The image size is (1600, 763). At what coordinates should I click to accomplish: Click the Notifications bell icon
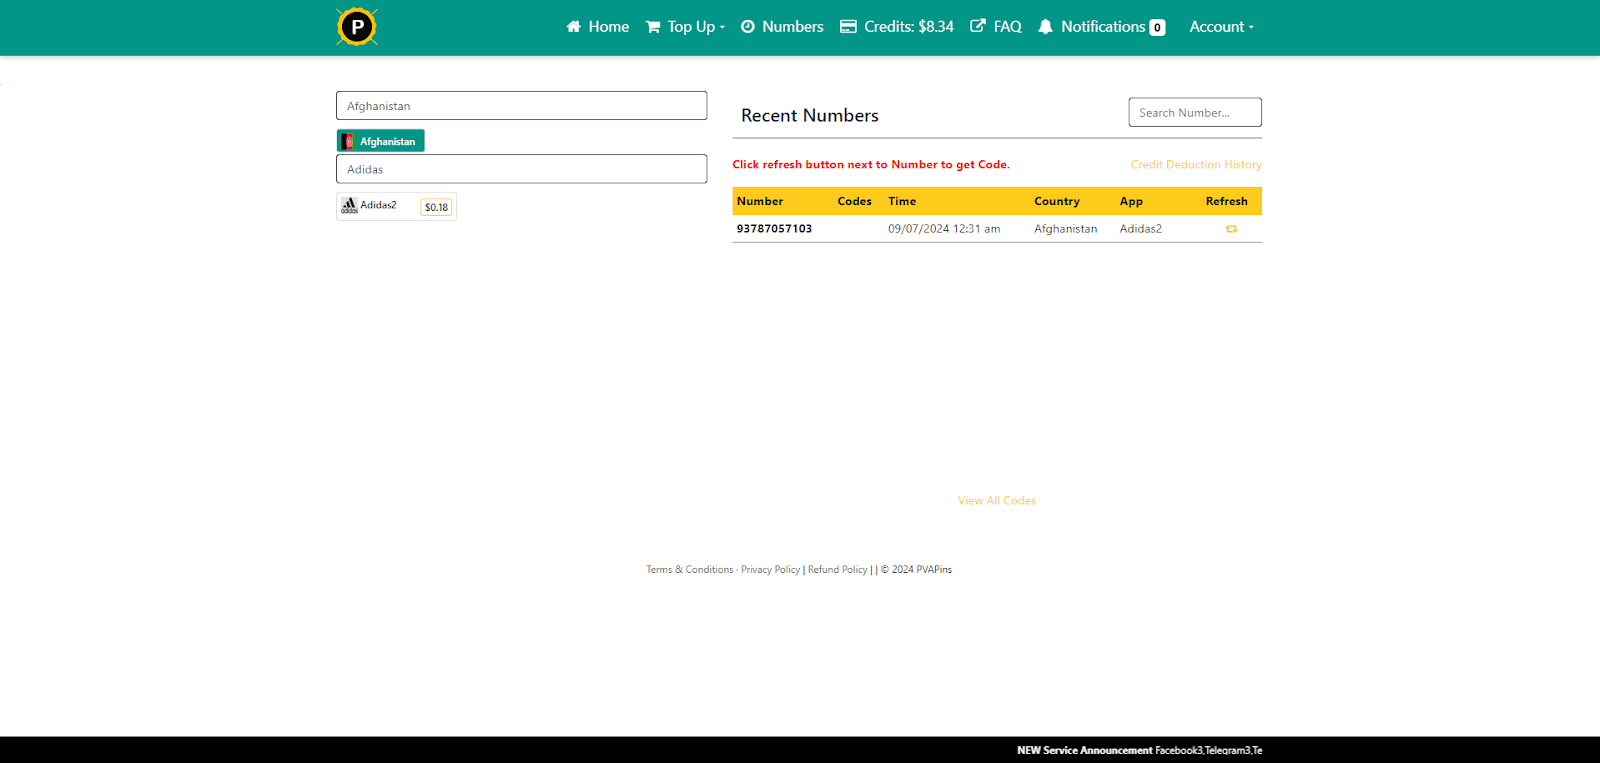click(x=1045, y=27)
